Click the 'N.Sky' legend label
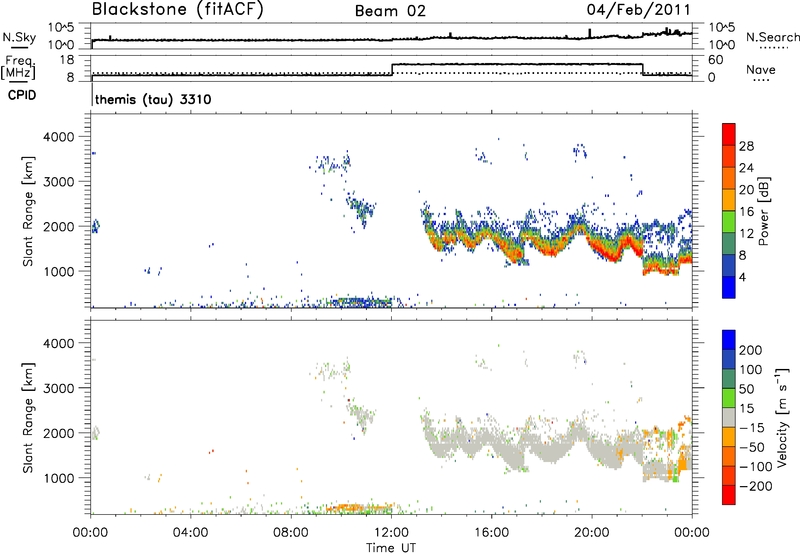Image resolution: width=800 pixels, height=554 pixels. click(19, 37)
